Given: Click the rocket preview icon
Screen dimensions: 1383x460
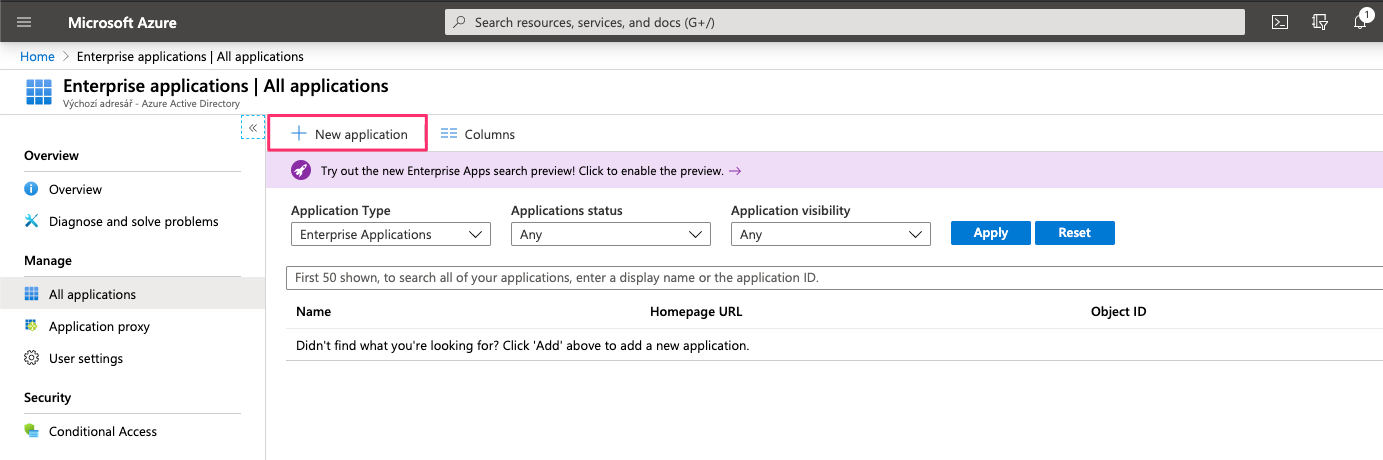Looking at the screenshot, I should (301, 171).
